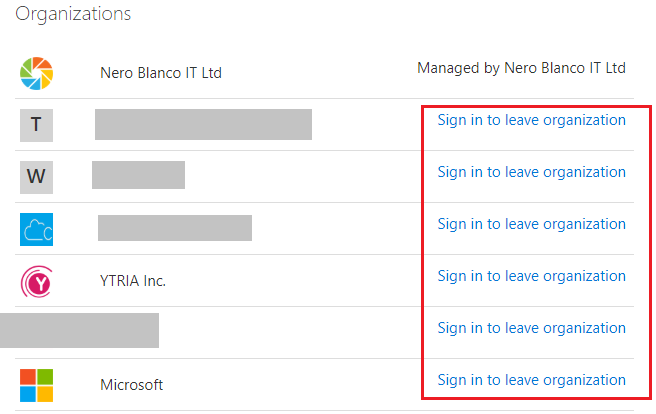Viewport: 656px width, 414px height.
Task: Select the Nero Blanco IT Ltd organization name
Action: [x=161, y=73]
